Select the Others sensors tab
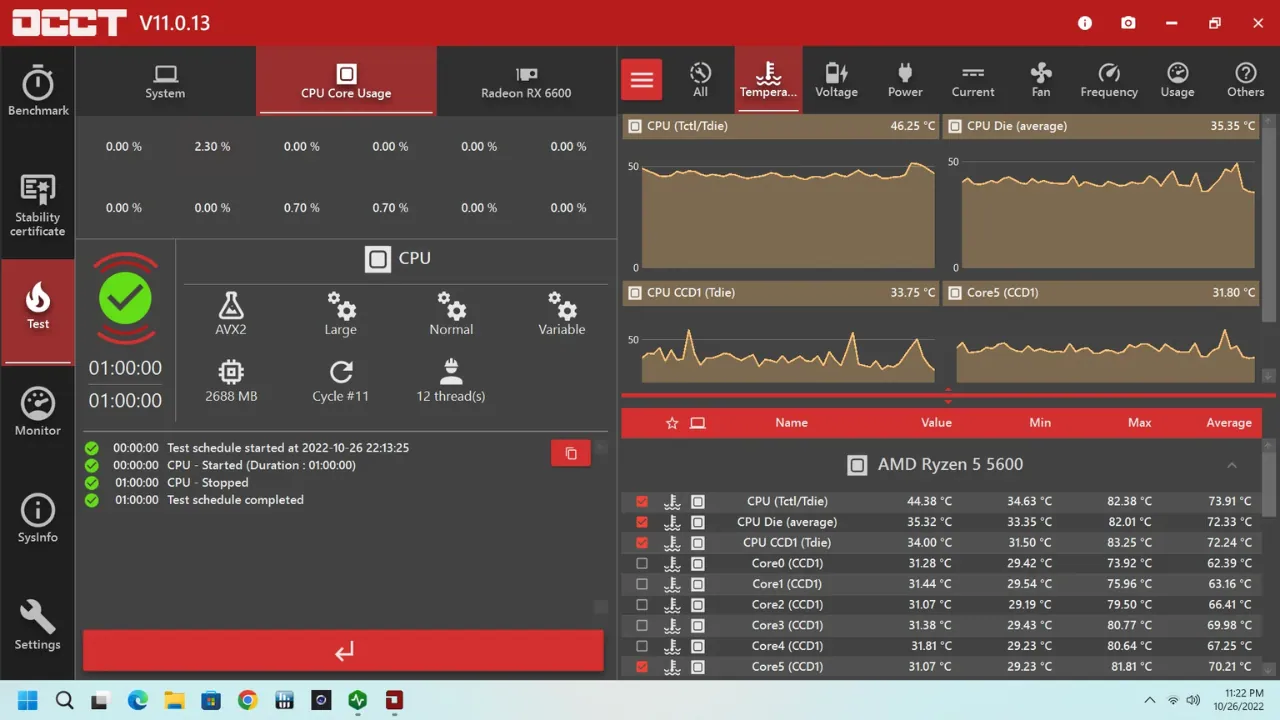The height and width of the screenshot is (720, 1280). 1245,80
